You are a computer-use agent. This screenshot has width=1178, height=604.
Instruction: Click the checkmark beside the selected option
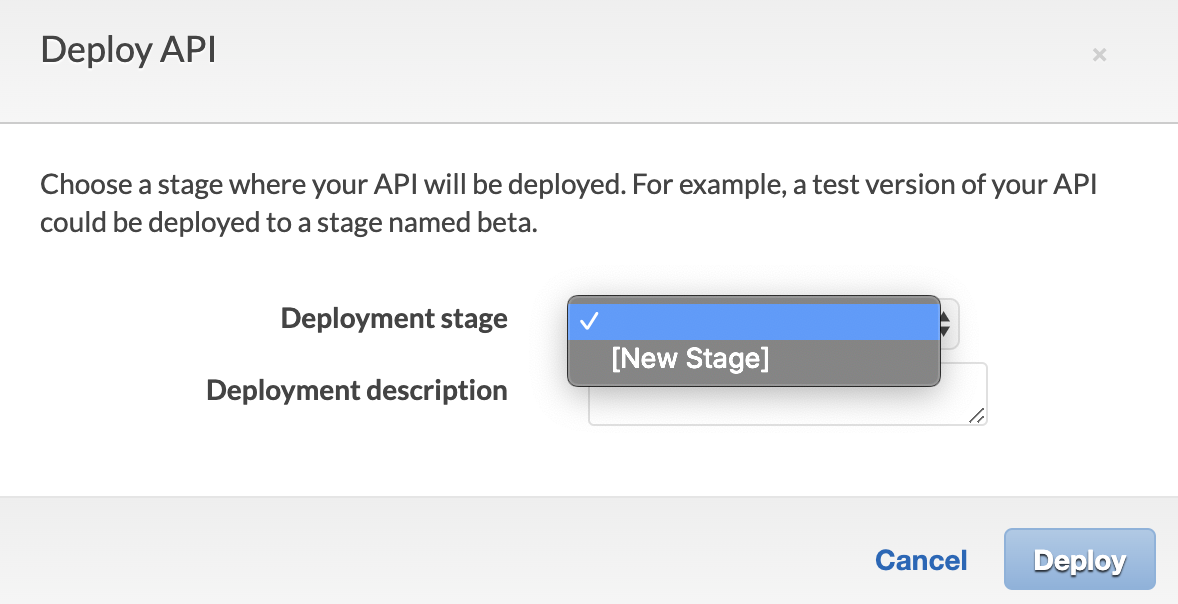coord(590,321)
